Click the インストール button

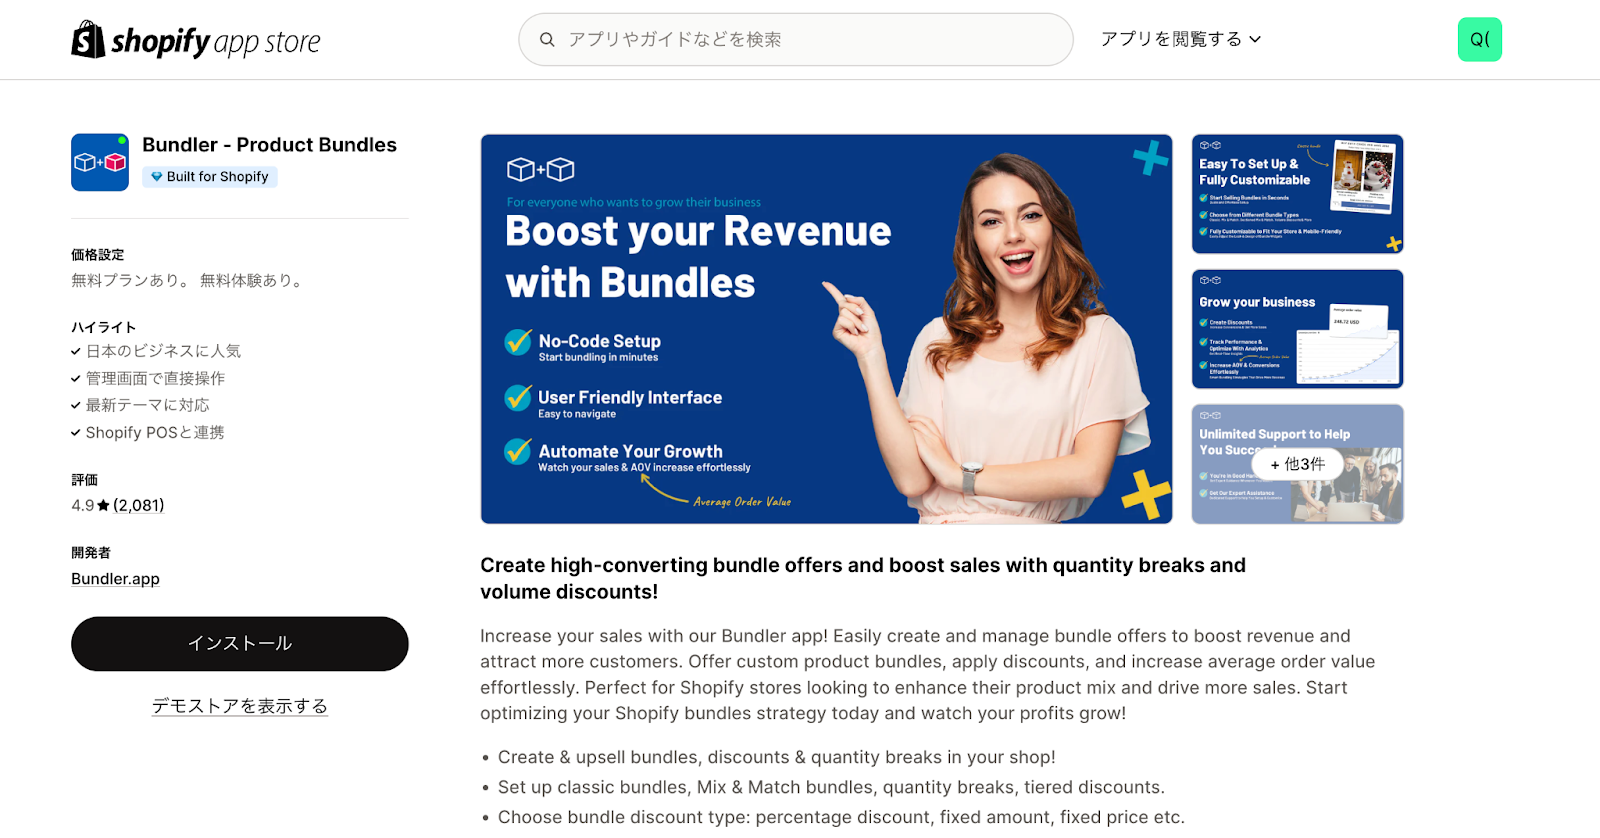(x=240, y=644)
